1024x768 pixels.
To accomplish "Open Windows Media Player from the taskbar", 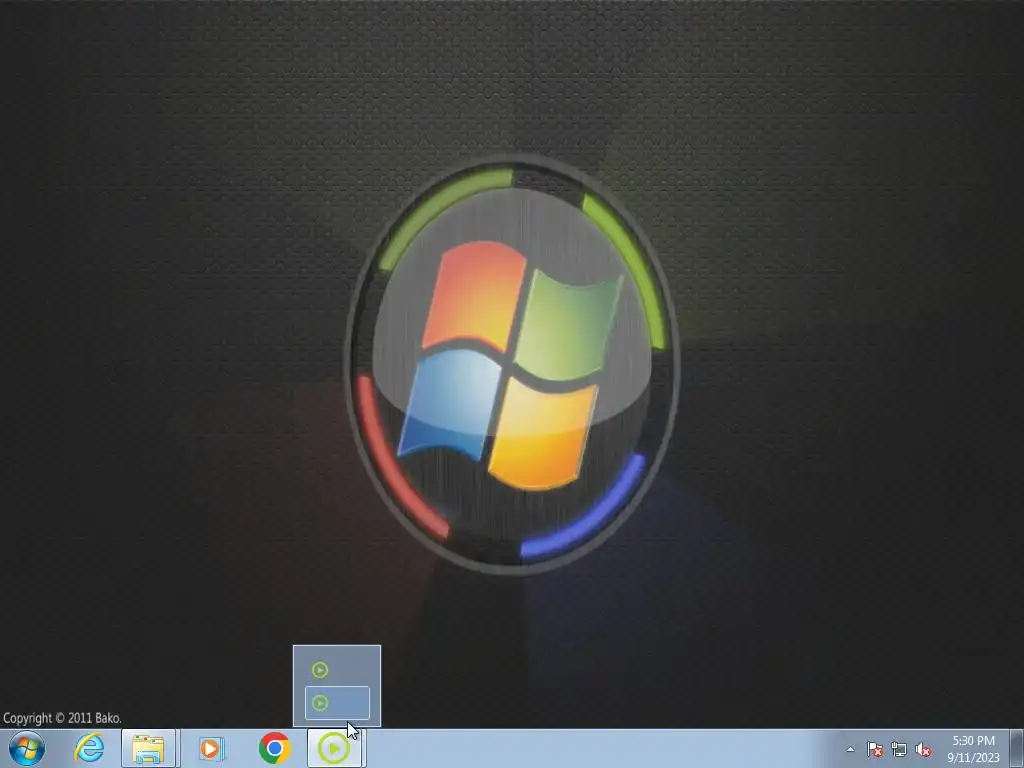I will pos(210,748).
